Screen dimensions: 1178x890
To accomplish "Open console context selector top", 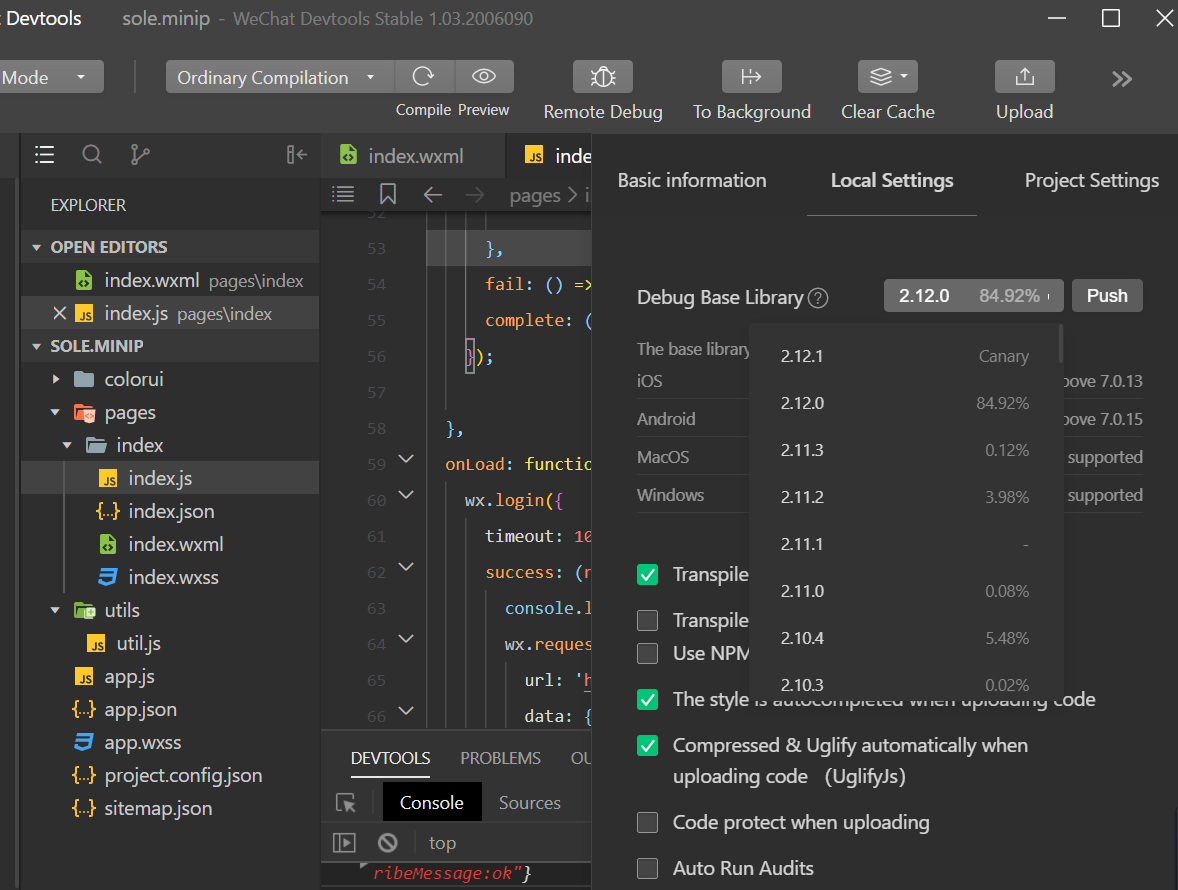I will [x=443, y=843].
